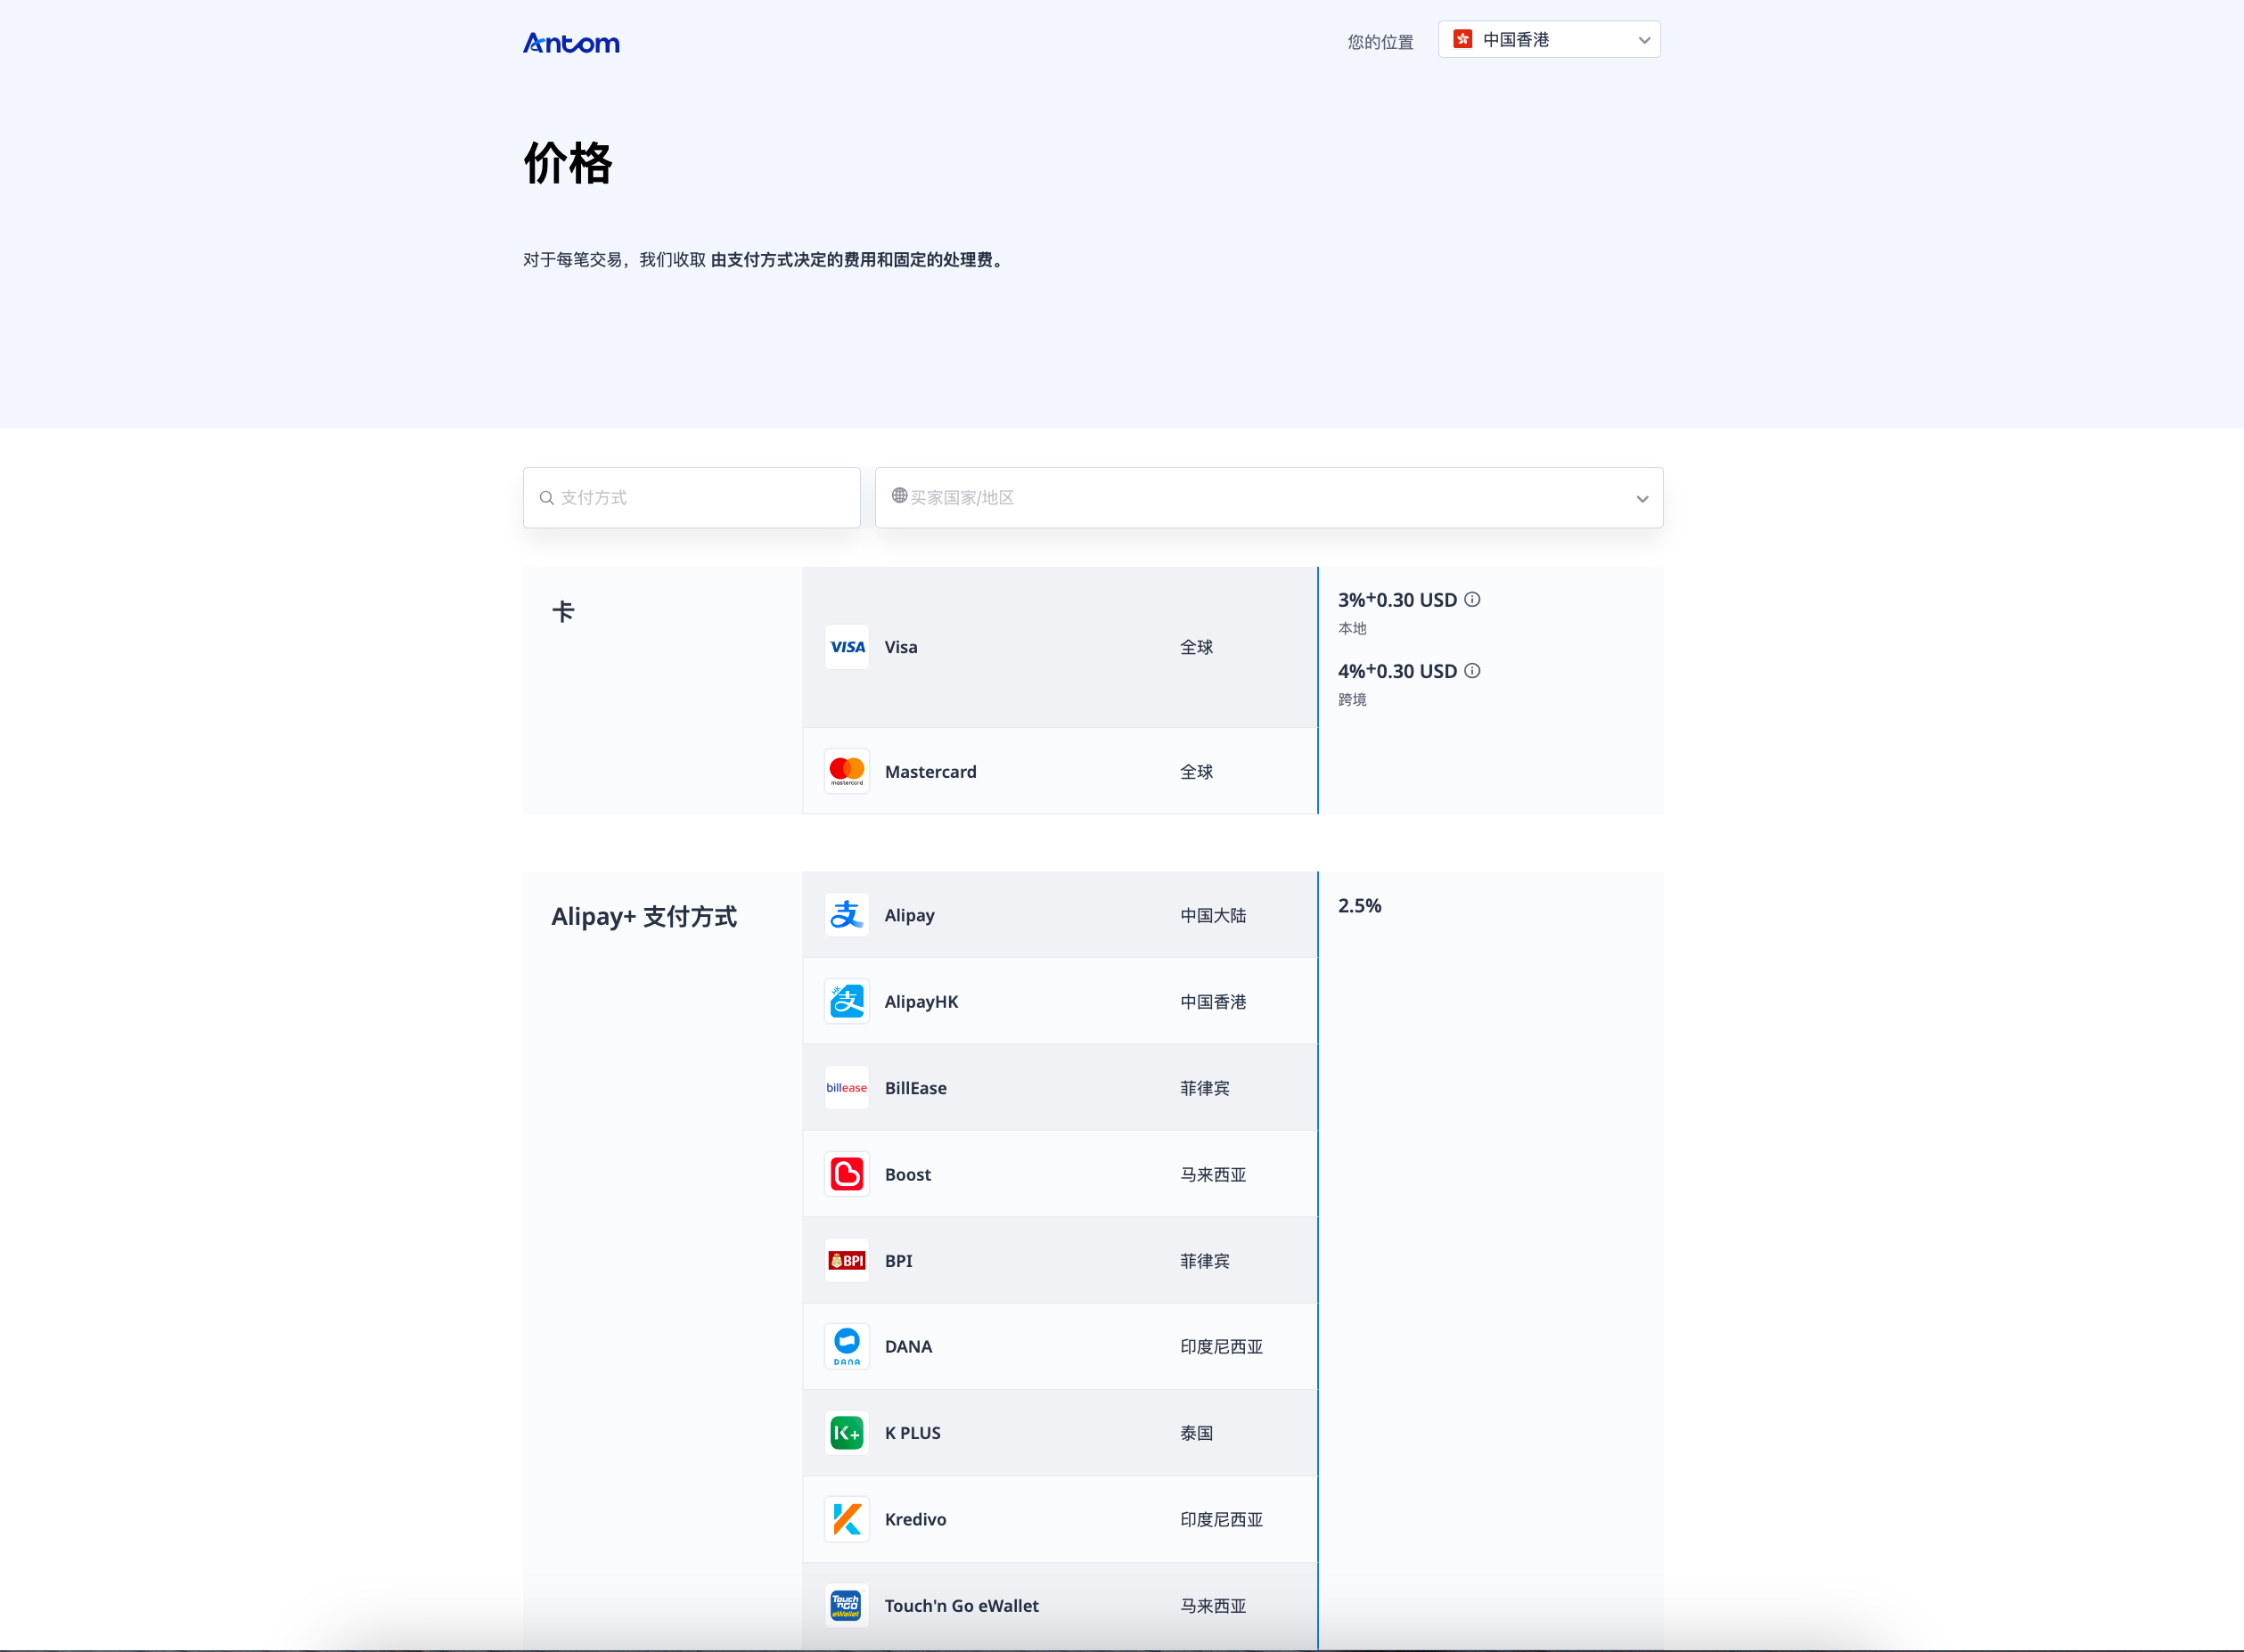Click the Alipay logo icon
The image size is (2244, 1652).
tap(847, 915)
